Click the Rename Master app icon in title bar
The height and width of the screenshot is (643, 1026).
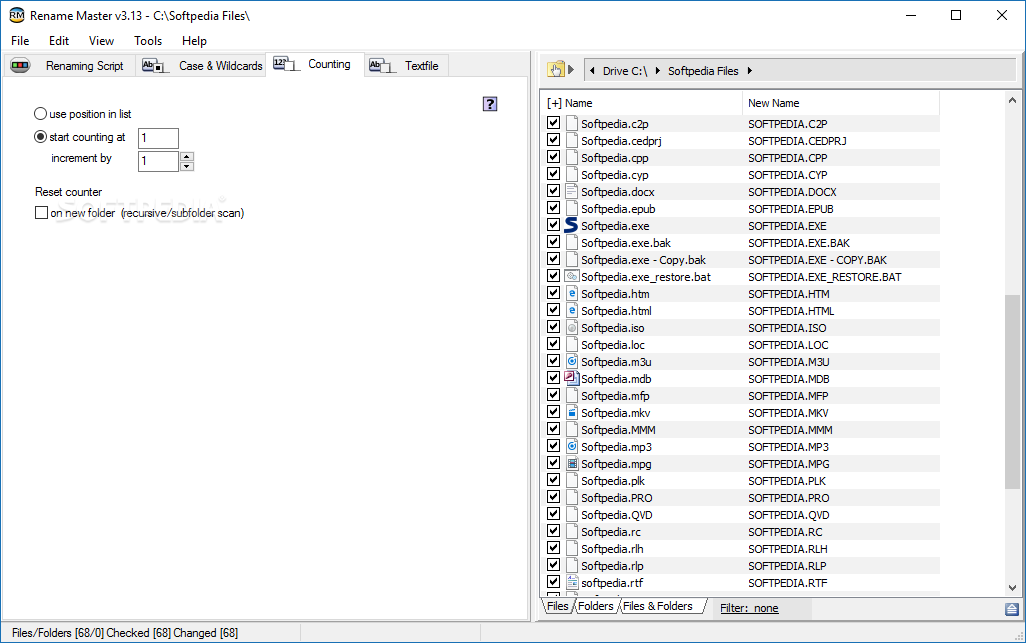pyautogui.click(x=16, y=15)
